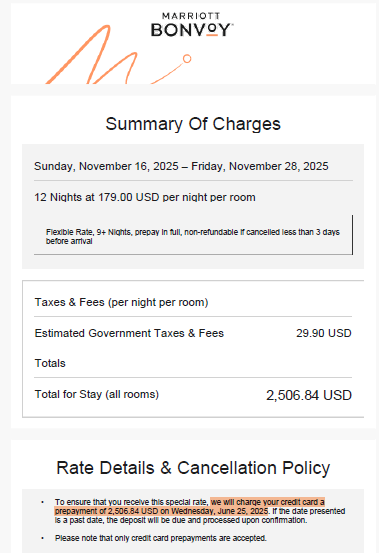Click the Marriott Bonvoy logo
The image size is (379, 553).
click(192, 25)
